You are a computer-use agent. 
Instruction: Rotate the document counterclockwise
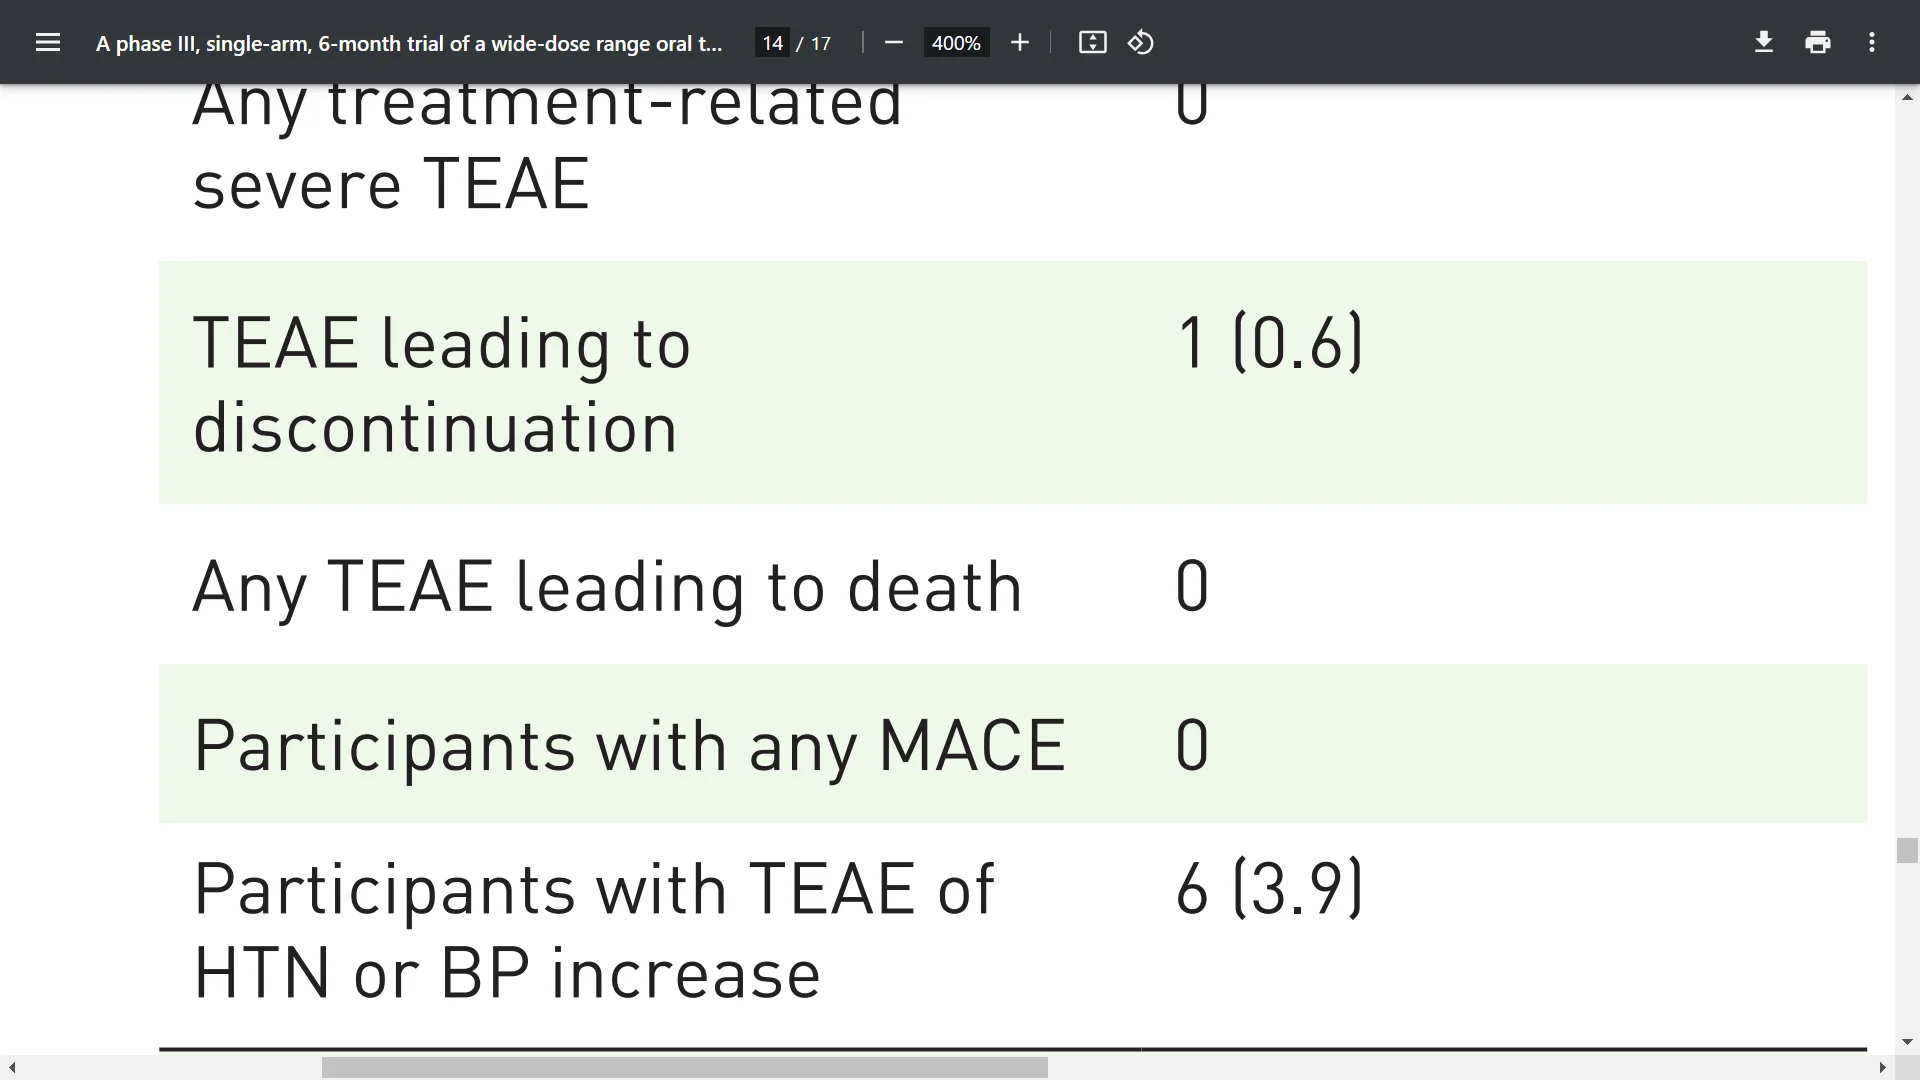(1141, 42)
